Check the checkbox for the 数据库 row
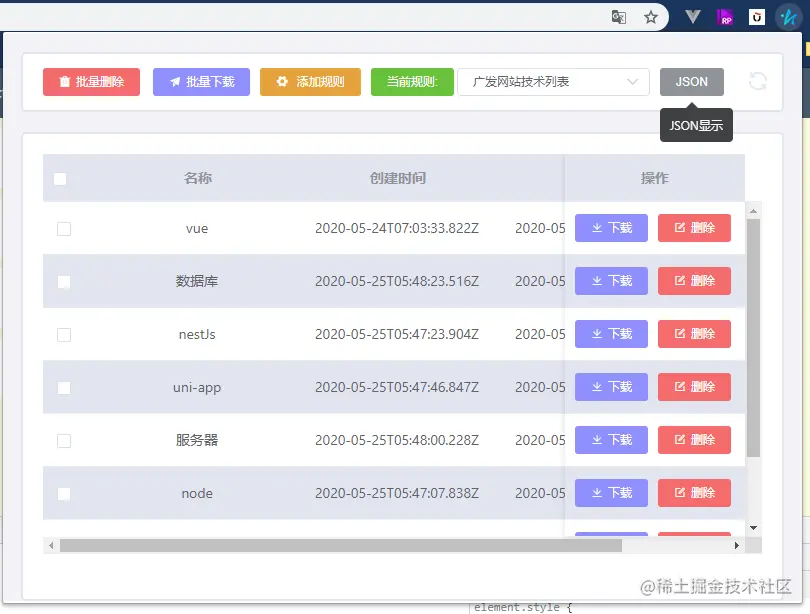The image size is (810, 614). pyautogui.click(x=64, y=282)
